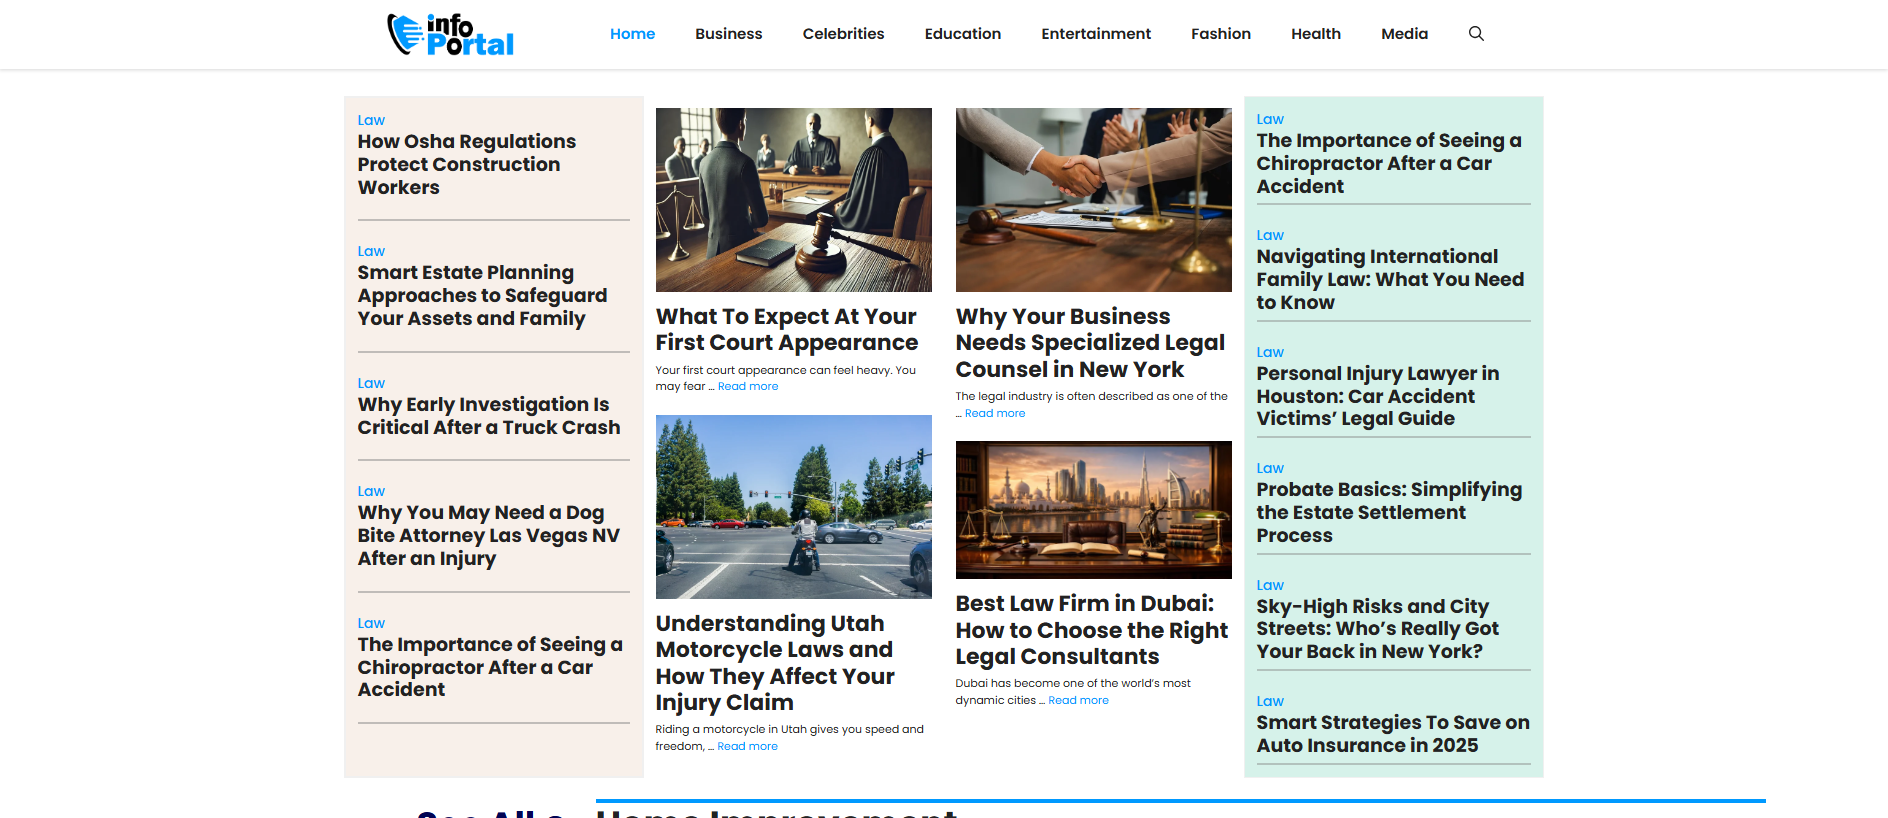Viewport: 1888px width, 818px height.
Task: Open 'Why Early Investigation Is Critical' truck crash article
Action: pyautogui.click(x=489, y=416)
